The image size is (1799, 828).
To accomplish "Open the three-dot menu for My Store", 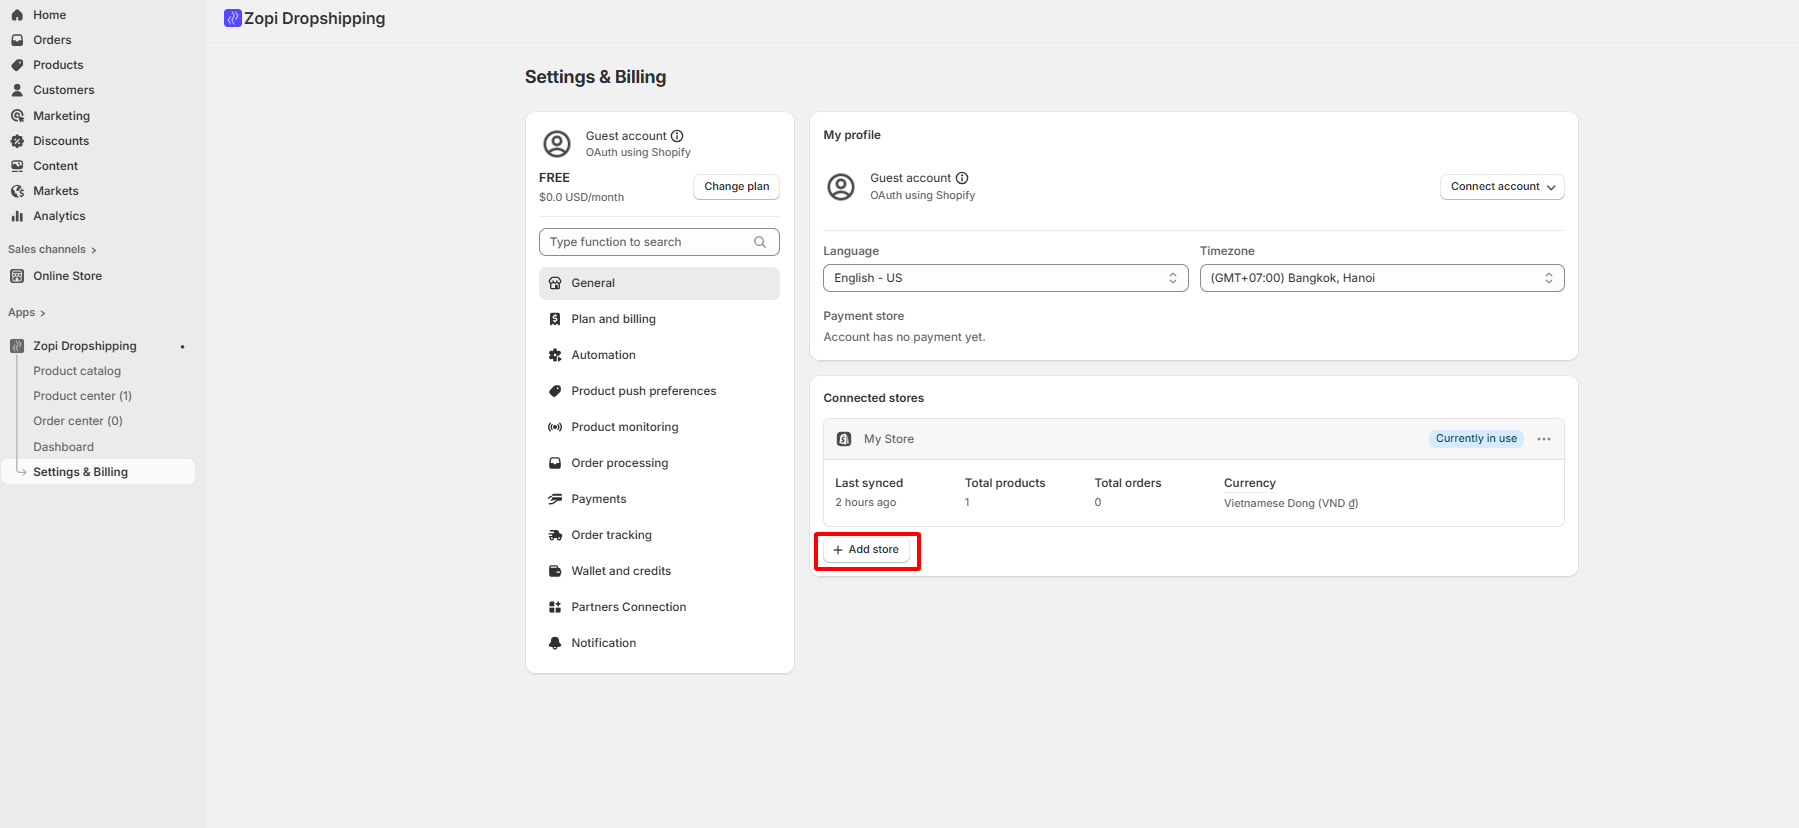I will 1544,439.
